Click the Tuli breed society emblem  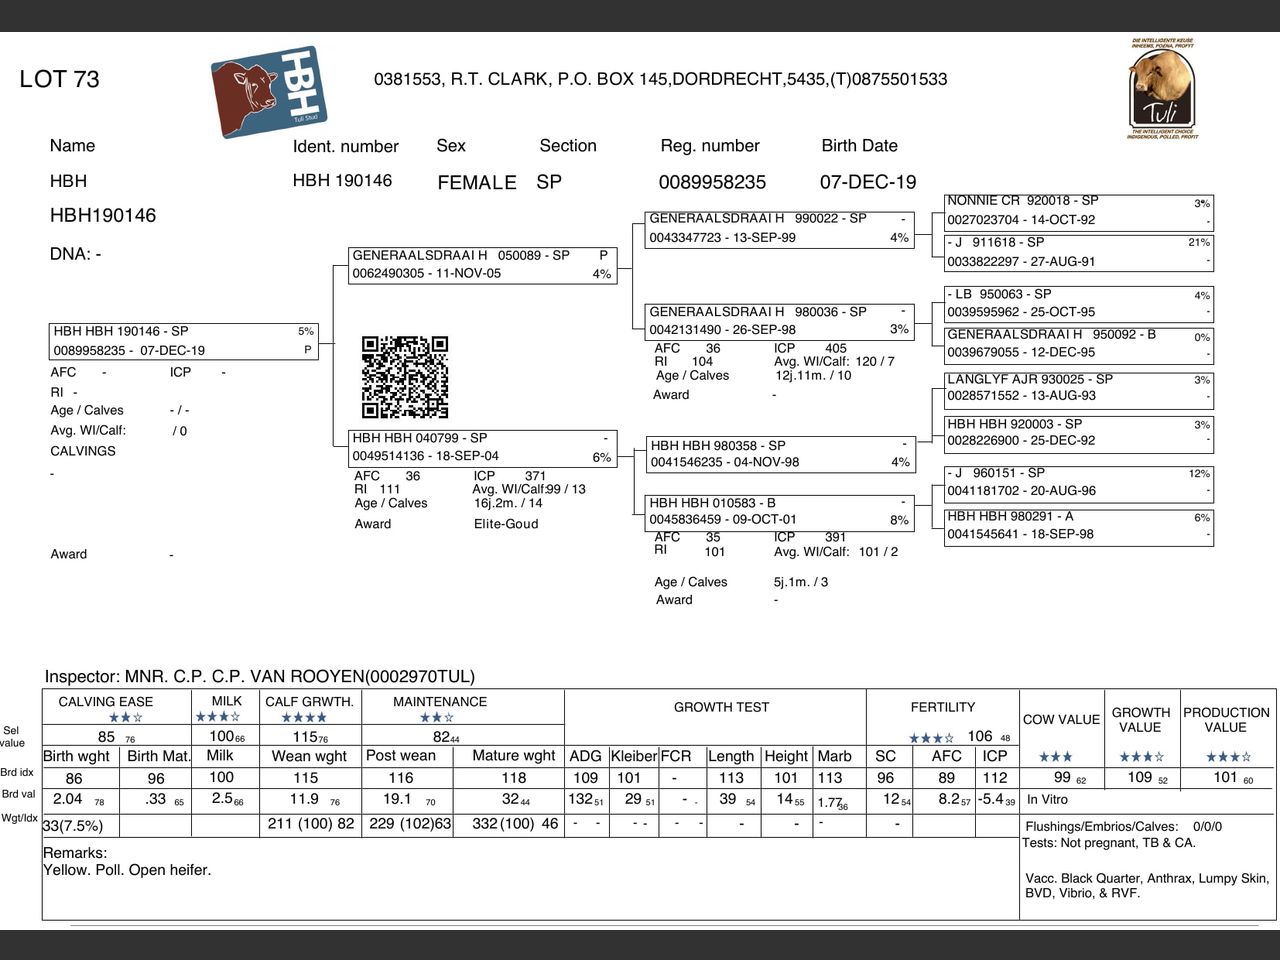(x=1162, y=89)
